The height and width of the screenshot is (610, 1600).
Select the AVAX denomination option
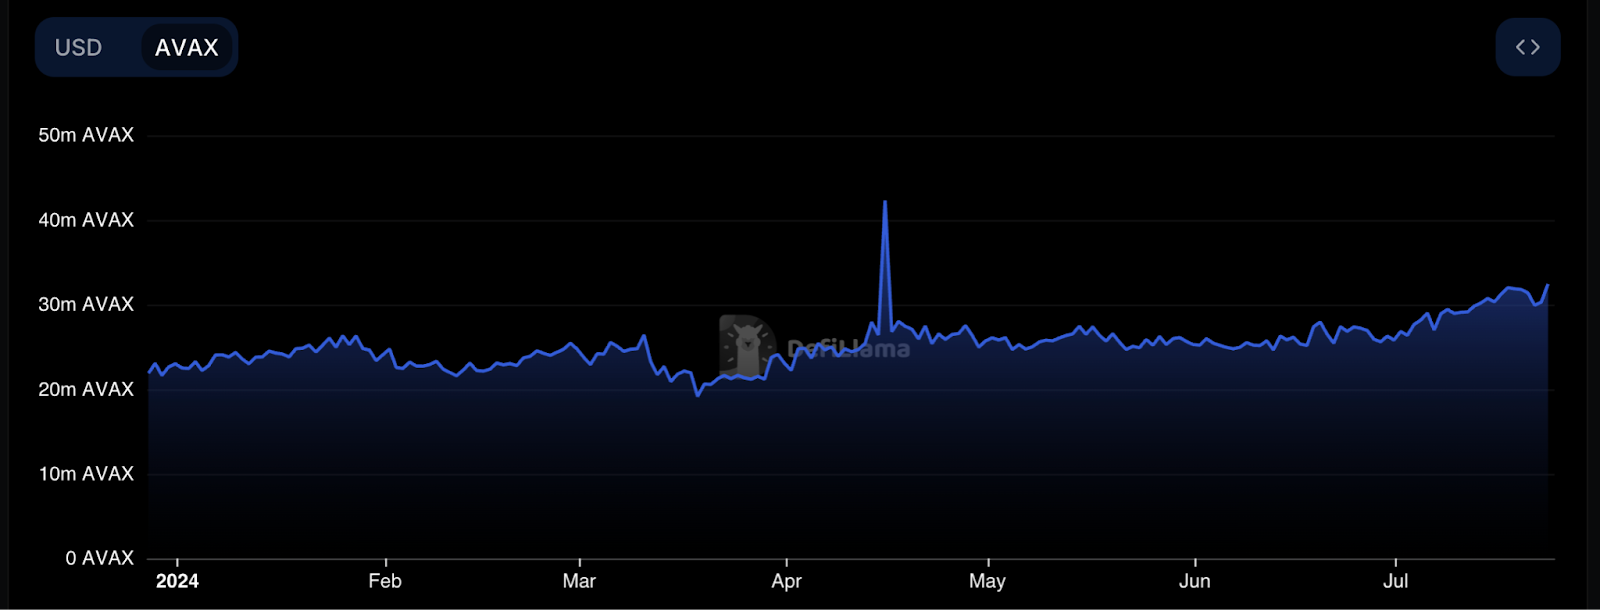tap(187, 47)
